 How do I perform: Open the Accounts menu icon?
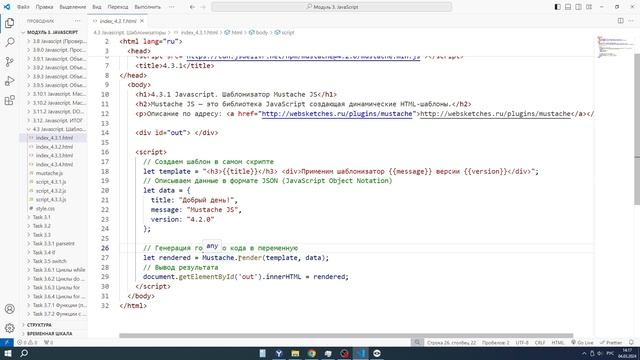tap(10, 309)
